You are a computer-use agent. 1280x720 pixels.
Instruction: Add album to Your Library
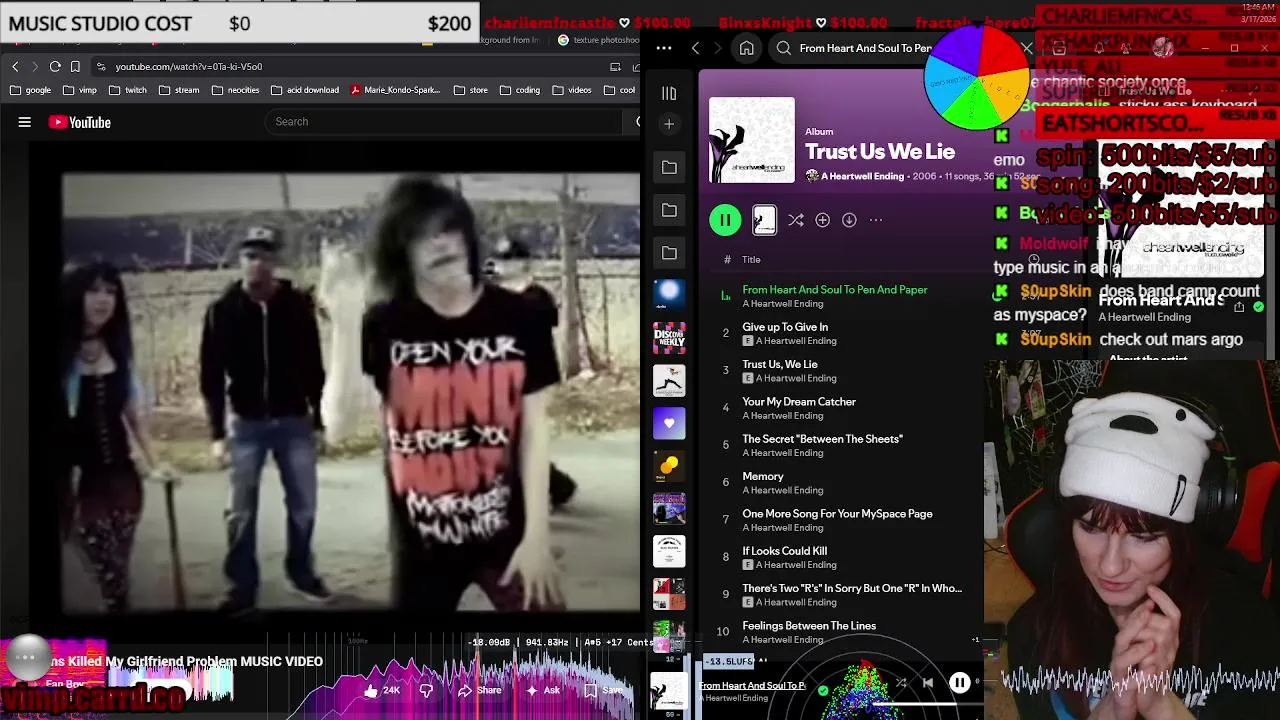[822, 220]
